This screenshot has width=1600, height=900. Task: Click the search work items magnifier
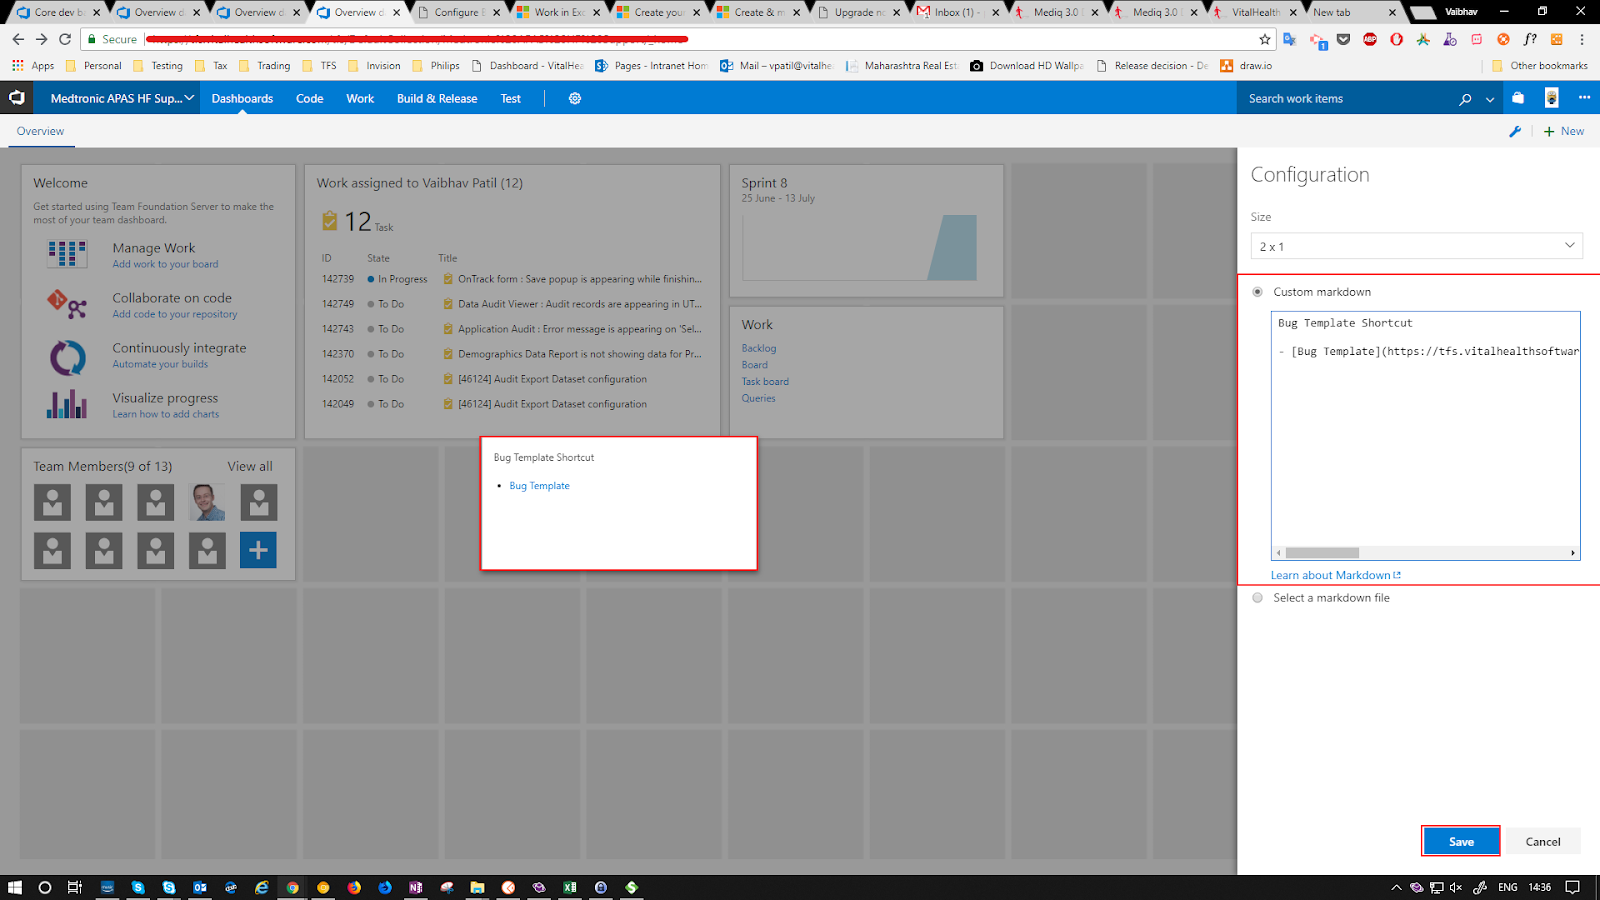click(1465, 98)
